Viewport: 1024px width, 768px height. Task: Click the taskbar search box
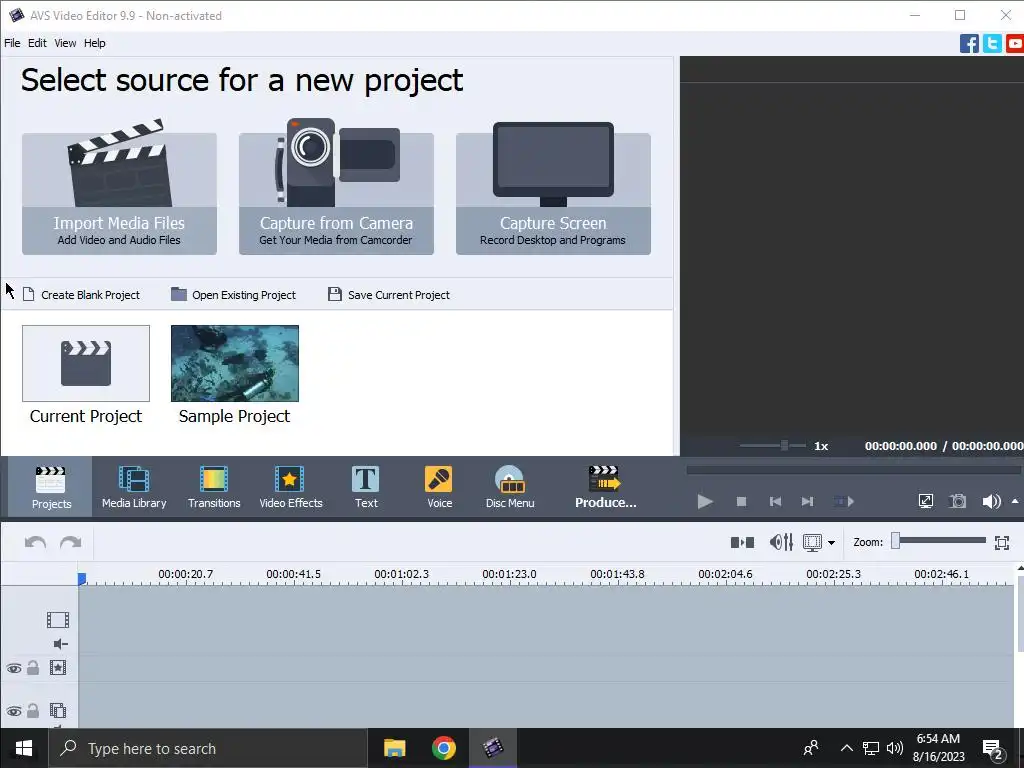(208, 748)
